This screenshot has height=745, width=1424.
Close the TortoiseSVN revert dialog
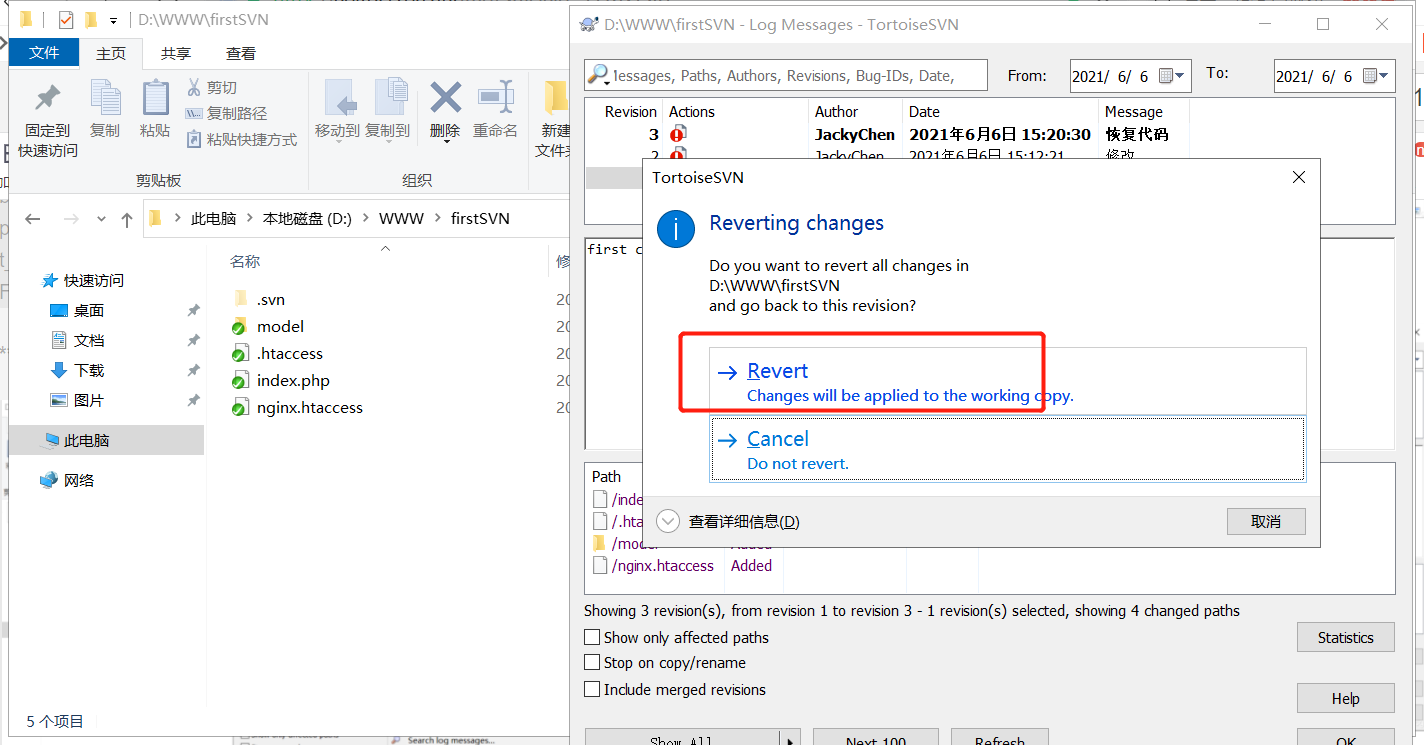[x=1298, y=178]
